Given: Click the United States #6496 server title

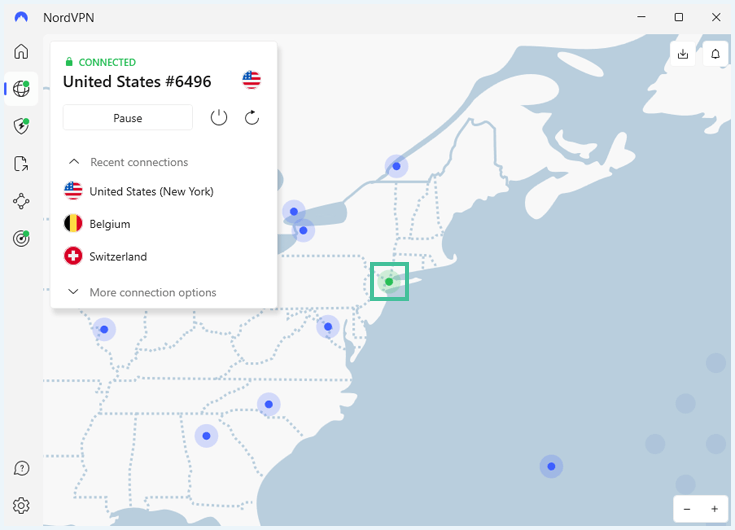Looking at the screenshot, I should coord(137,82).
